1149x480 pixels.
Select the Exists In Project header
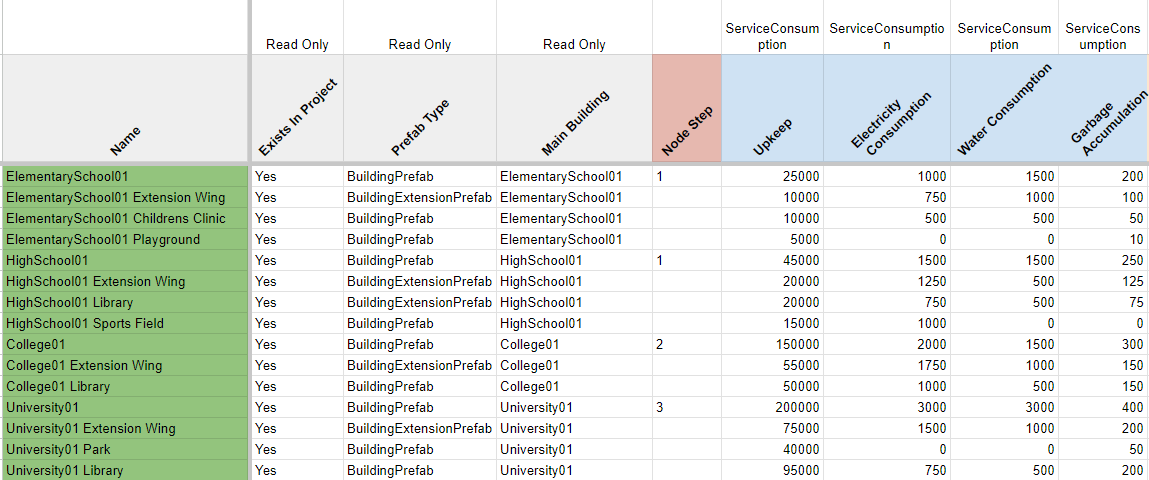point(297,109)
